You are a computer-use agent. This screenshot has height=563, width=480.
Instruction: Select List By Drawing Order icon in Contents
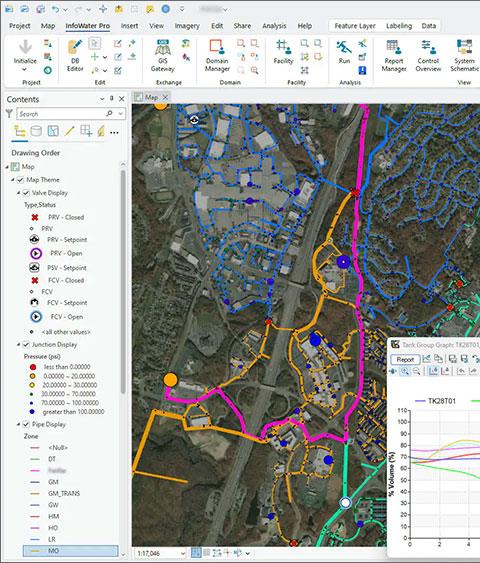pos(20,132)
